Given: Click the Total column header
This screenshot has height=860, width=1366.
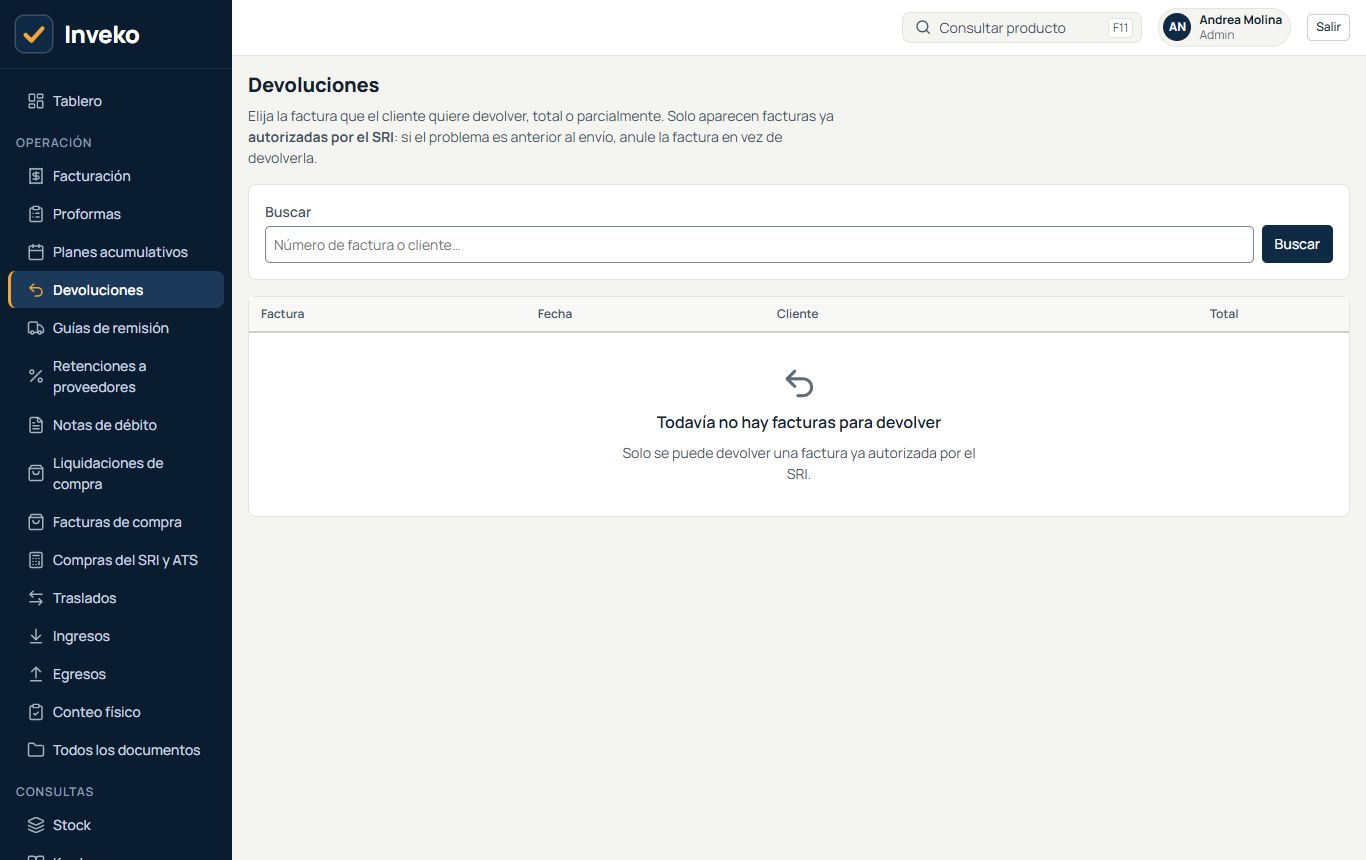Looking at the screenshot, I should (1224, 314).
